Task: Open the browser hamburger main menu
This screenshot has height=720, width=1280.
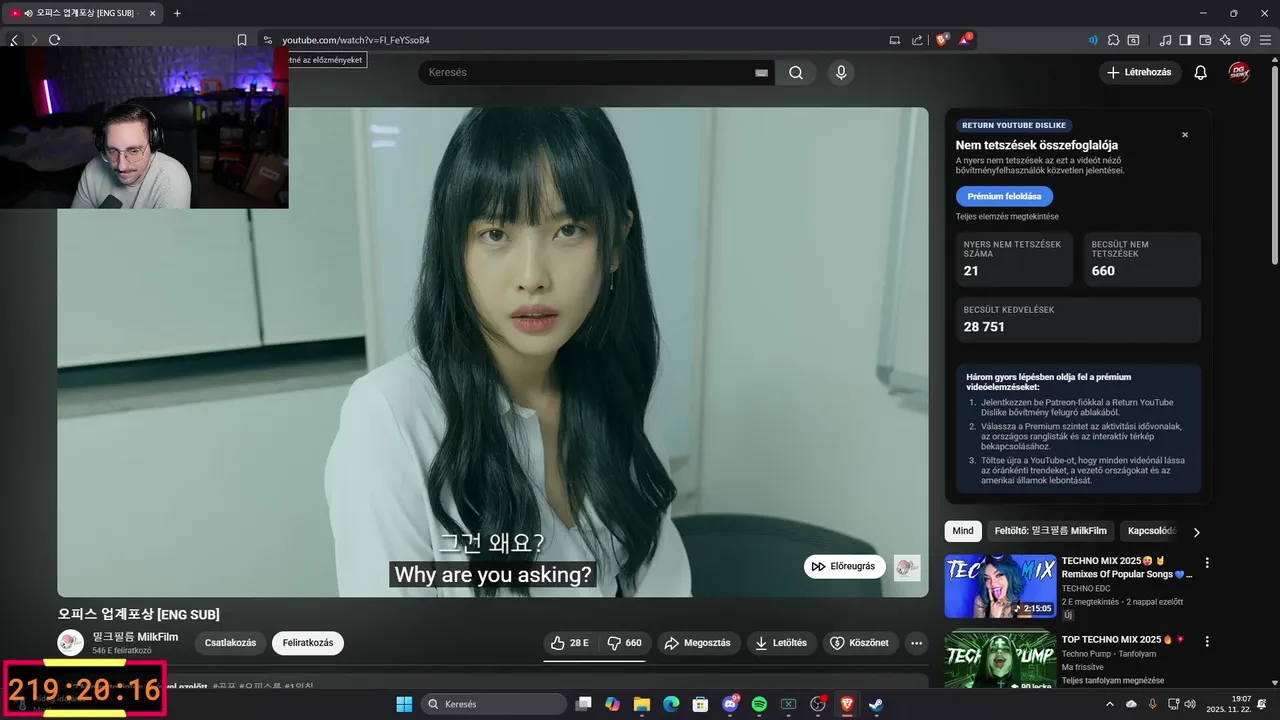Action: click(1265, 40)
